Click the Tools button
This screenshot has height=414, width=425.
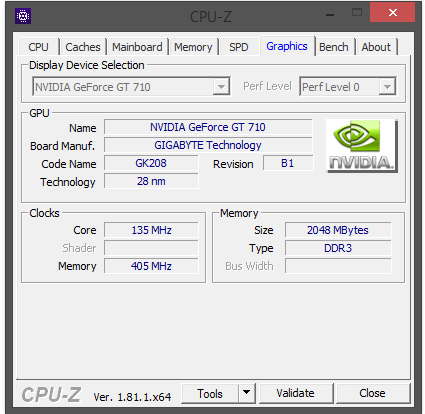click(210, 394)
